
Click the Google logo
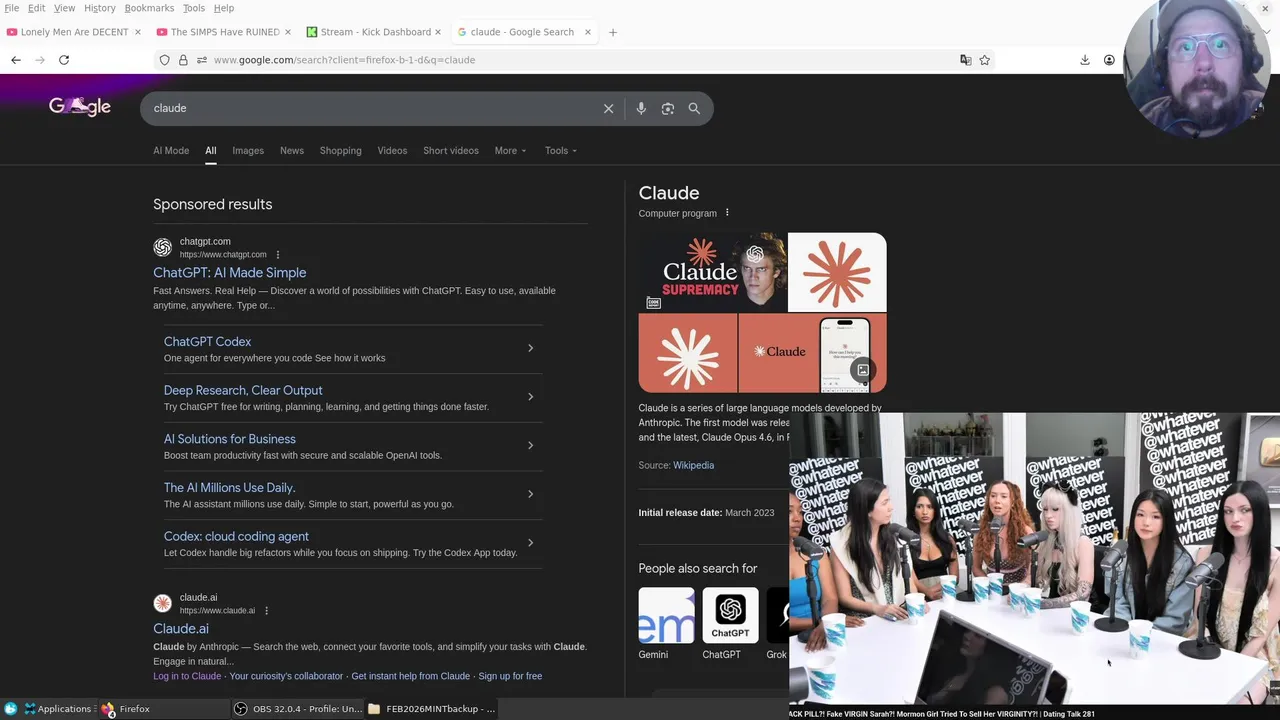(80, 106)
